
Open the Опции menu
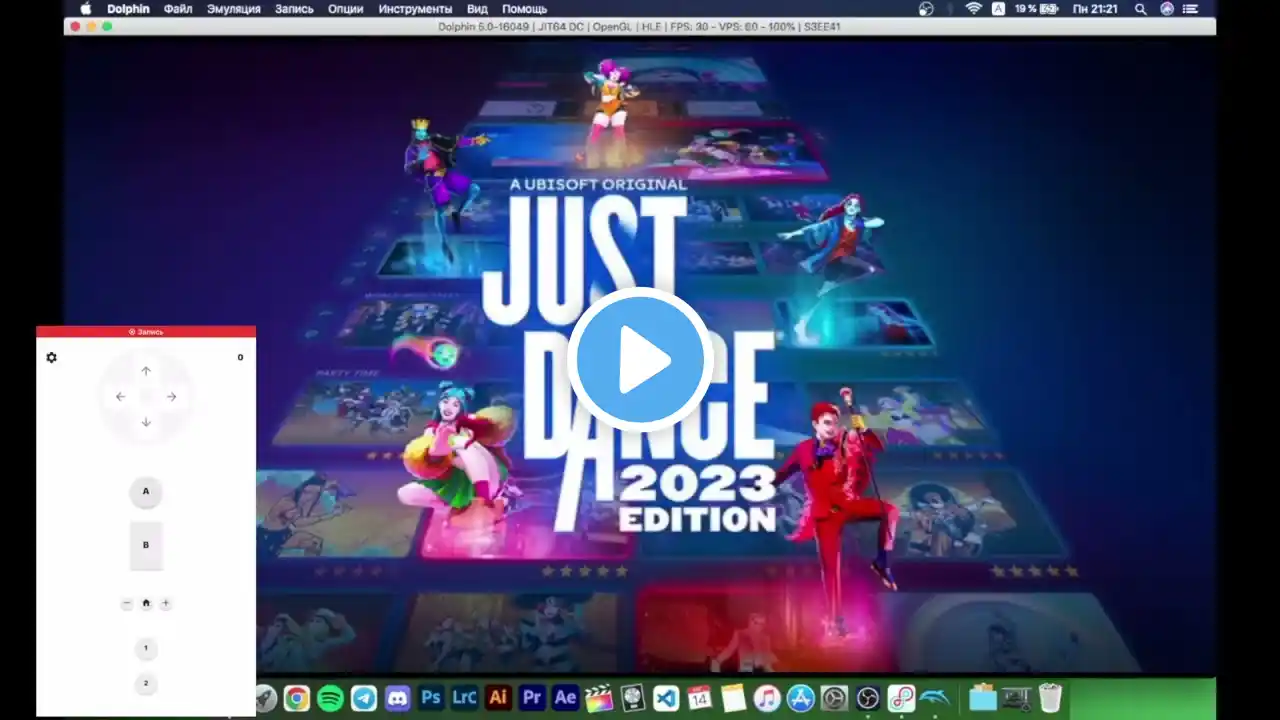[346, 9]
